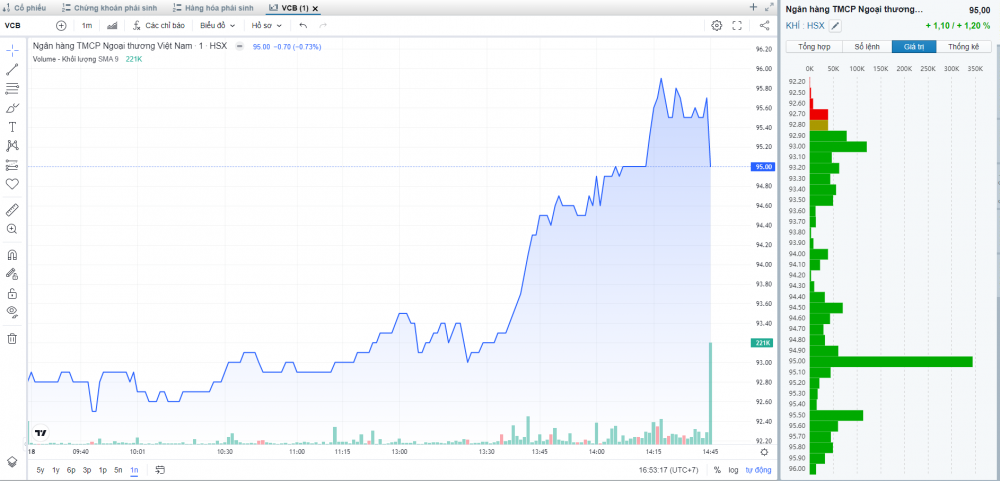1000x481 pixels.
Task: Set time range to 5y
Action: point(40,470)
